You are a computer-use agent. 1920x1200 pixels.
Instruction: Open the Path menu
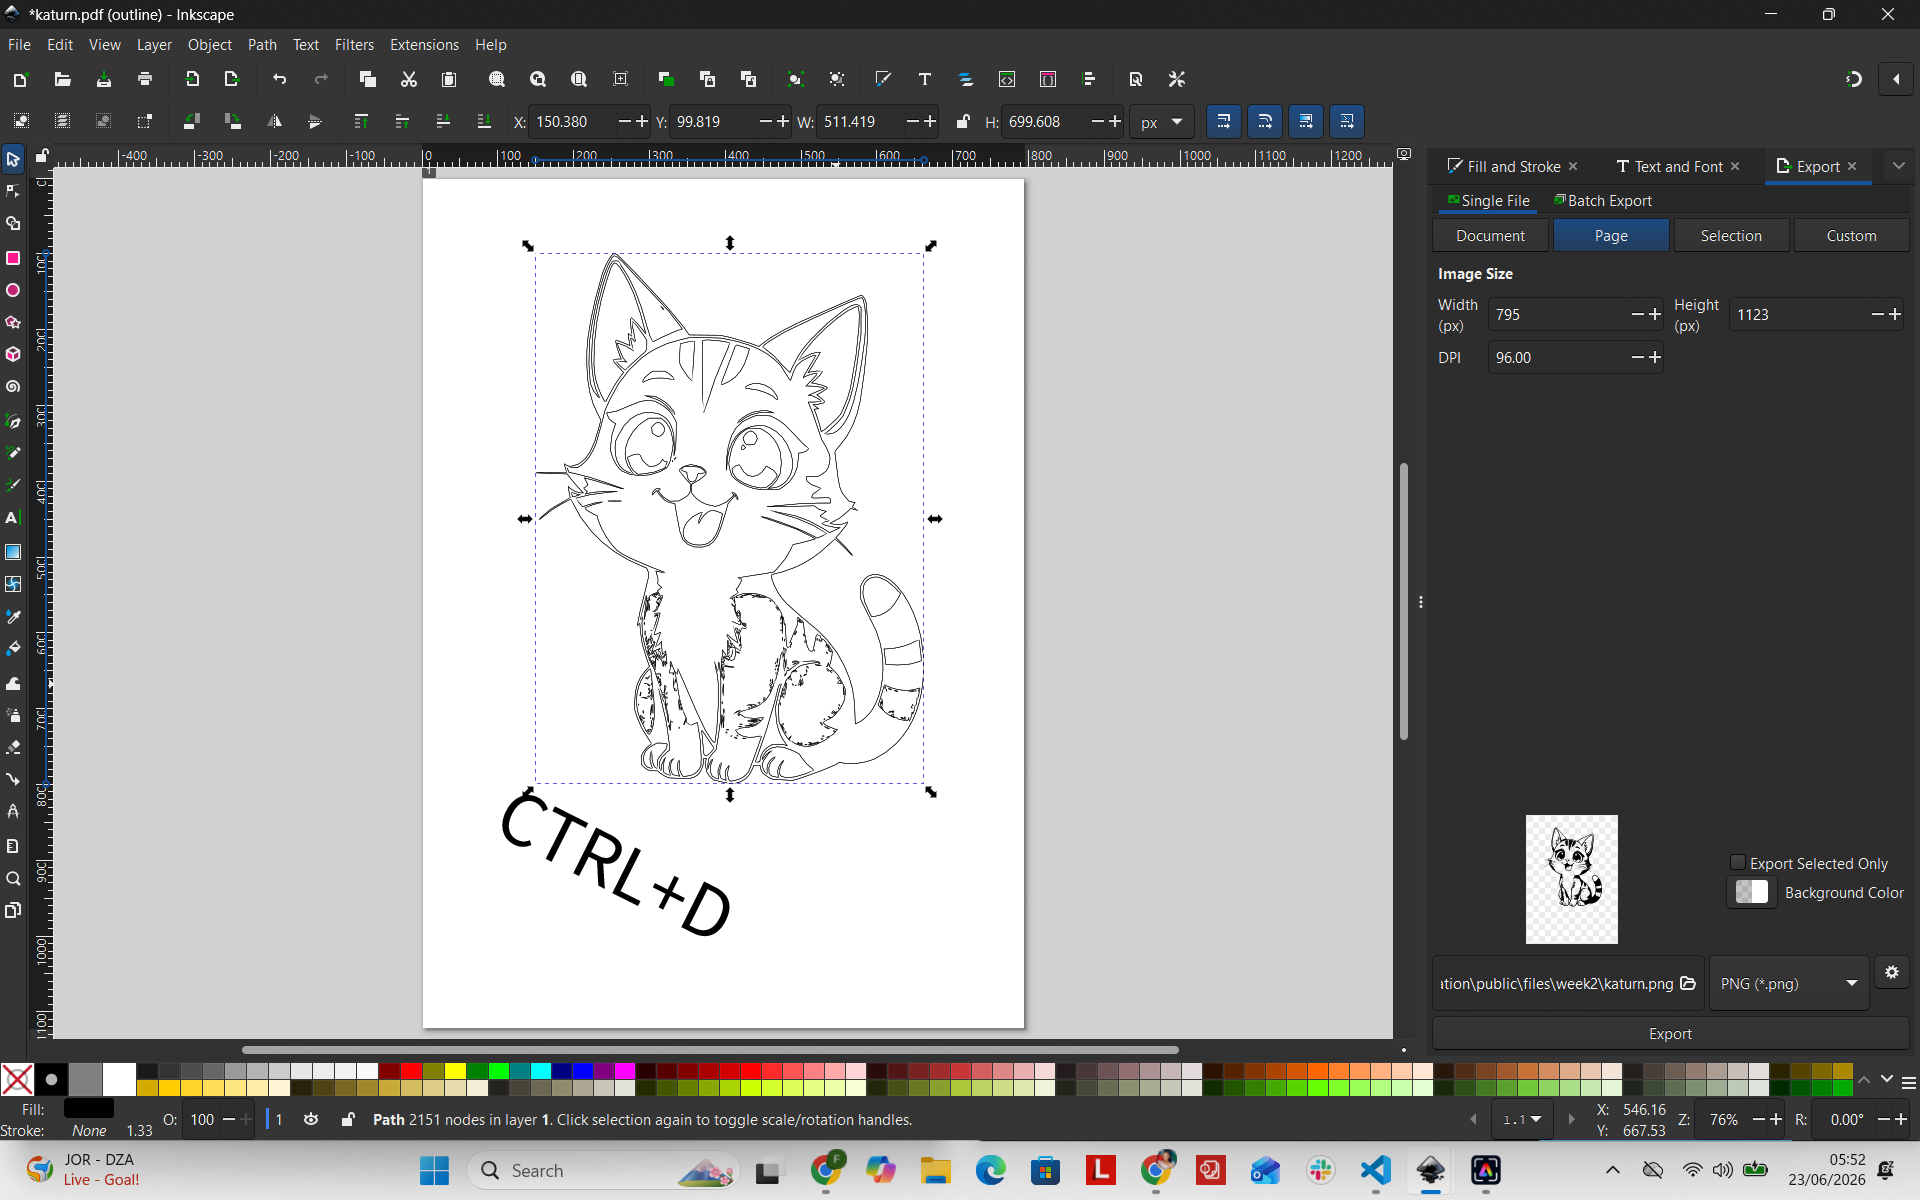(262, 45)
